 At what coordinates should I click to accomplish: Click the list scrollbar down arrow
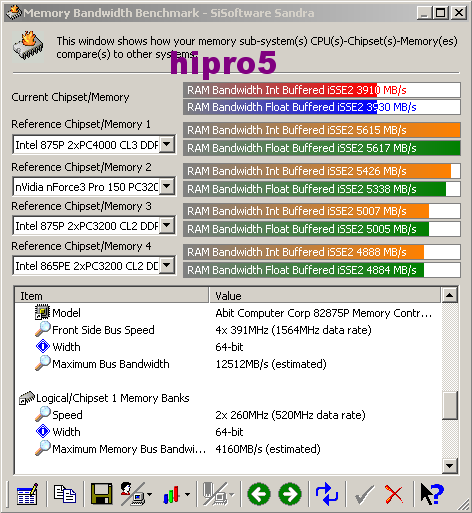pyautogui.click(x=449, y=465)
